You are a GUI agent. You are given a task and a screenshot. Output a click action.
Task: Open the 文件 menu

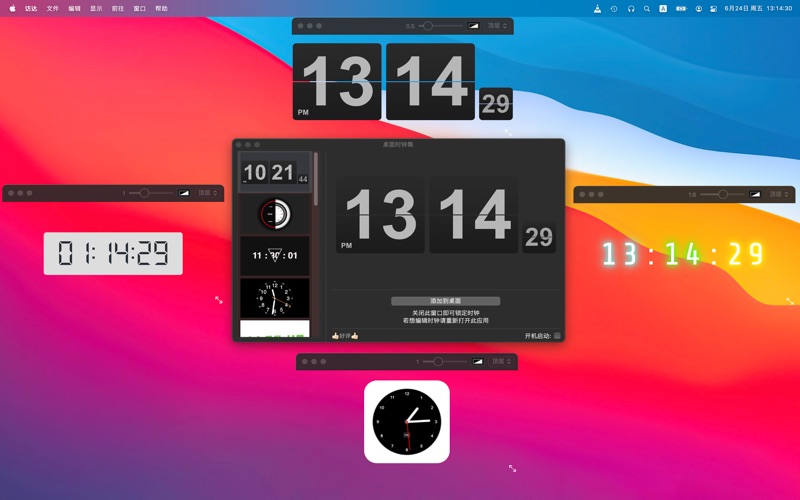(53, 8)
